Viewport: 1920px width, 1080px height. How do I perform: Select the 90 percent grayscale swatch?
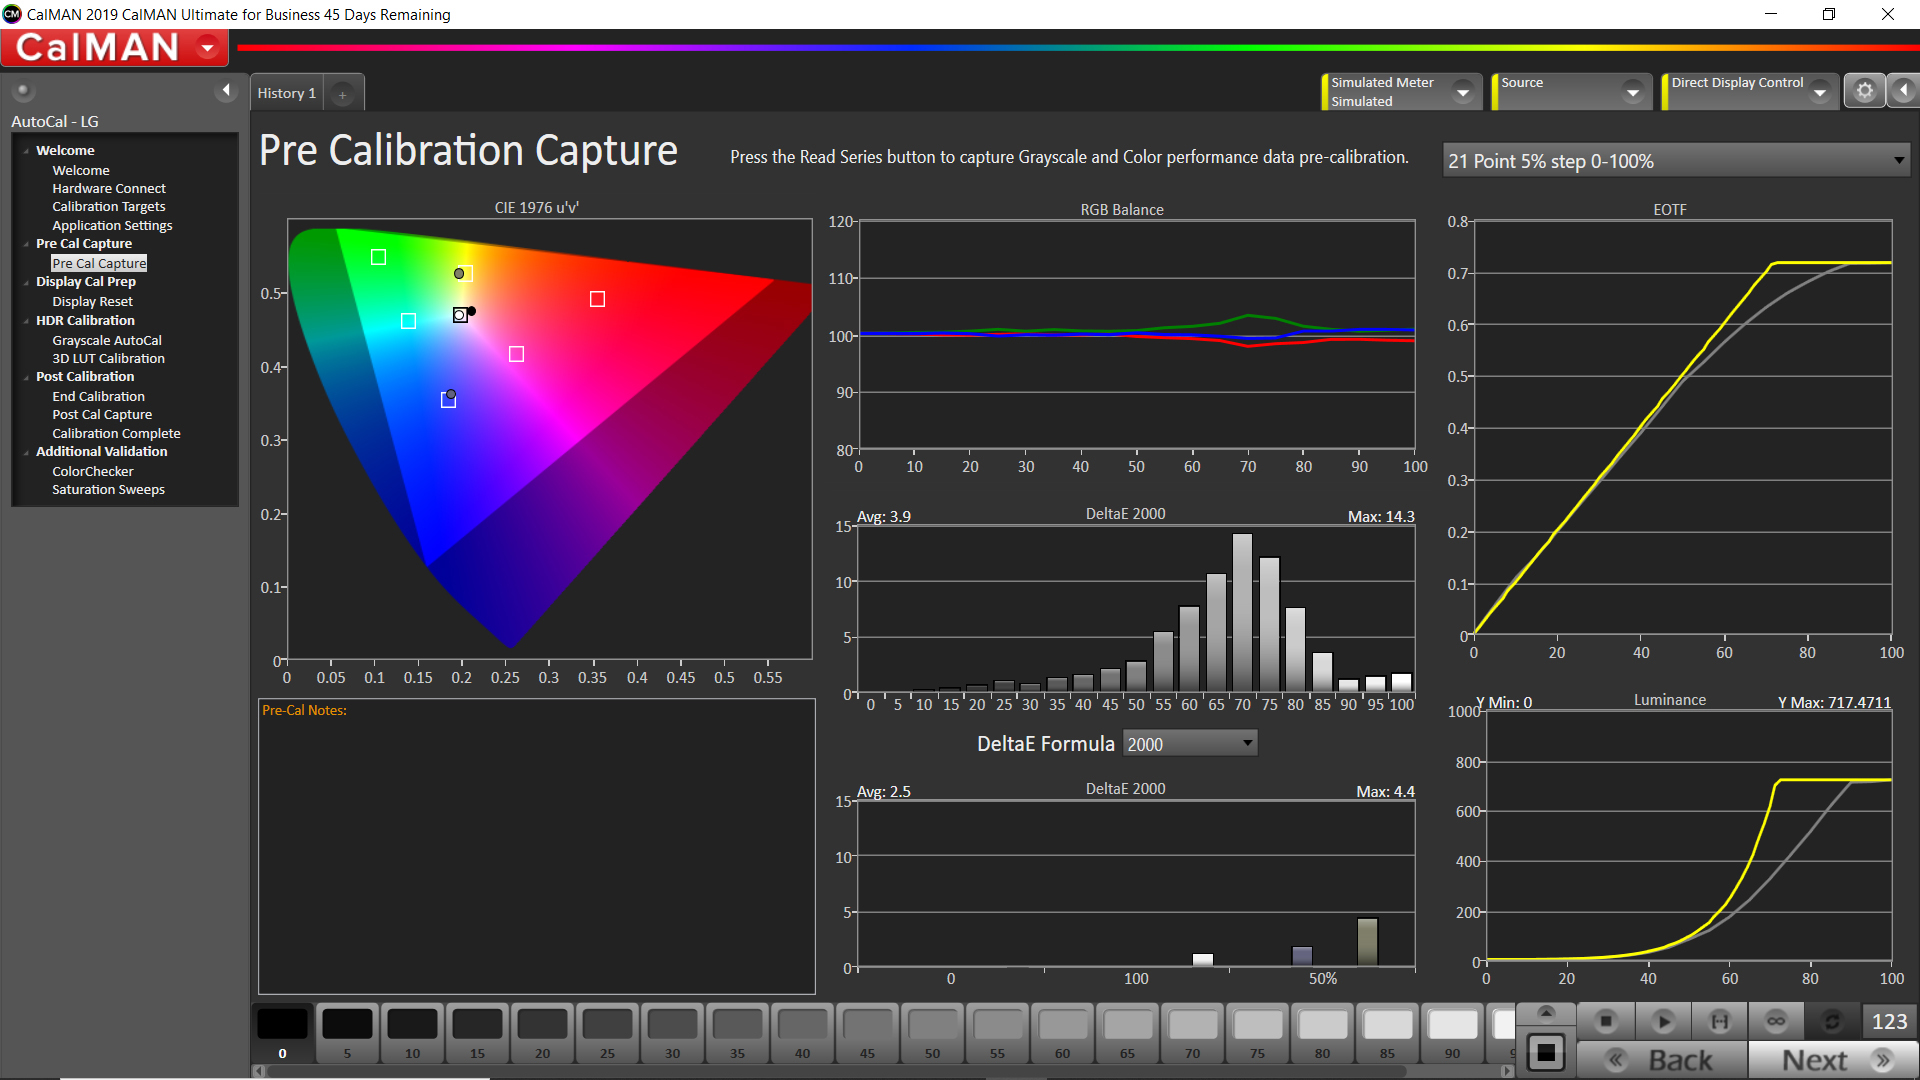click(x=1452, y=1031)
